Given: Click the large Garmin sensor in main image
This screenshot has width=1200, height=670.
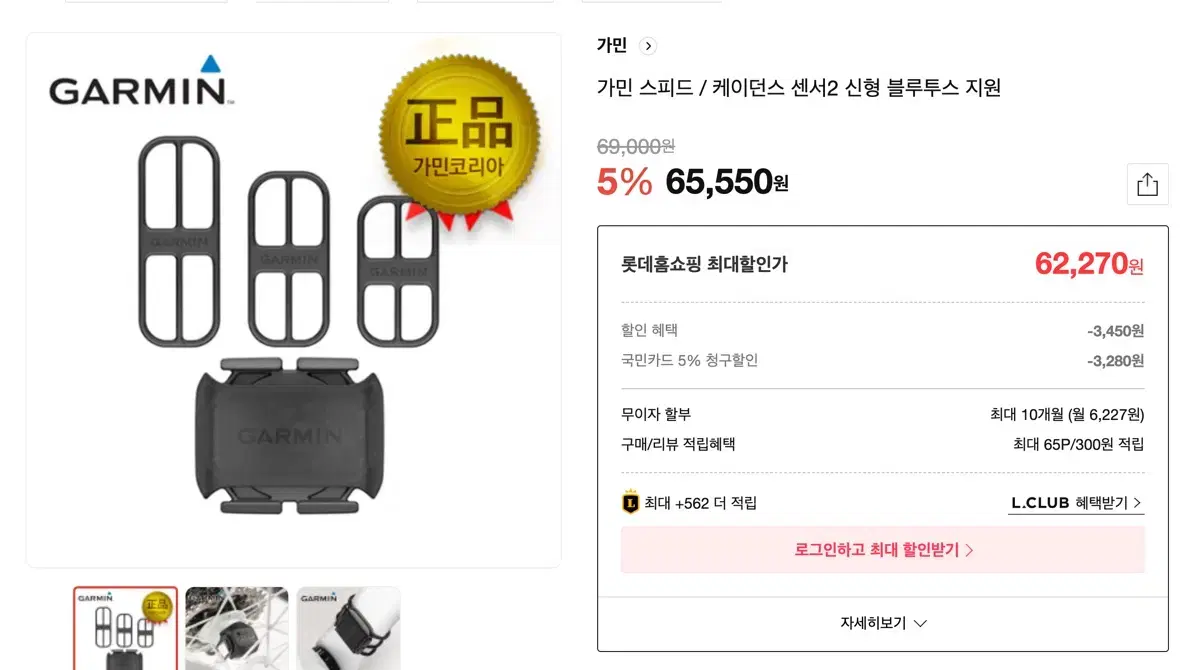Looking at the screenshot, I should coord(289,436).
